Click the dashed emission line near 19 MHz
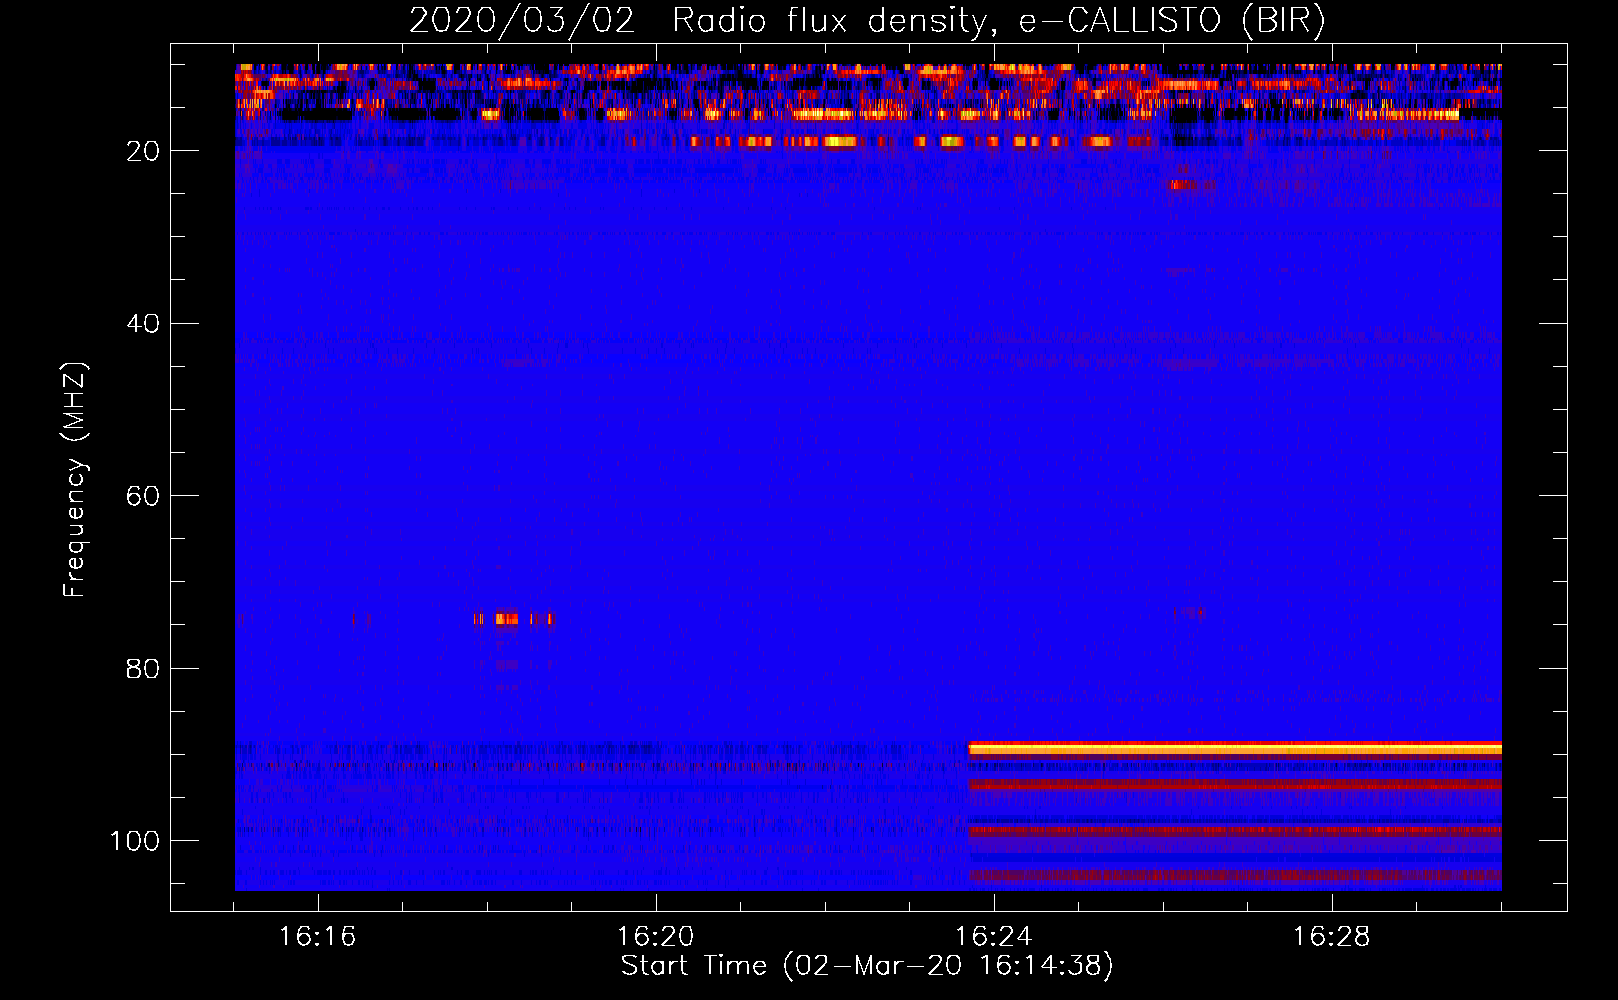The height and width of the screenshot is (1000, 1618). [920, 142]
